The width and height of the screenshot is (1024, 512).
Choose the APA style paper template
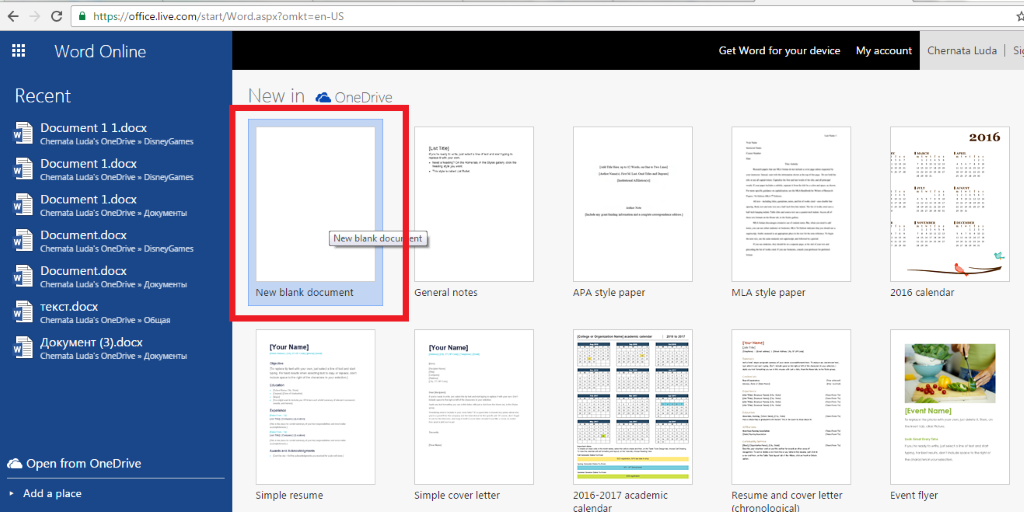[x=633, y=204]
